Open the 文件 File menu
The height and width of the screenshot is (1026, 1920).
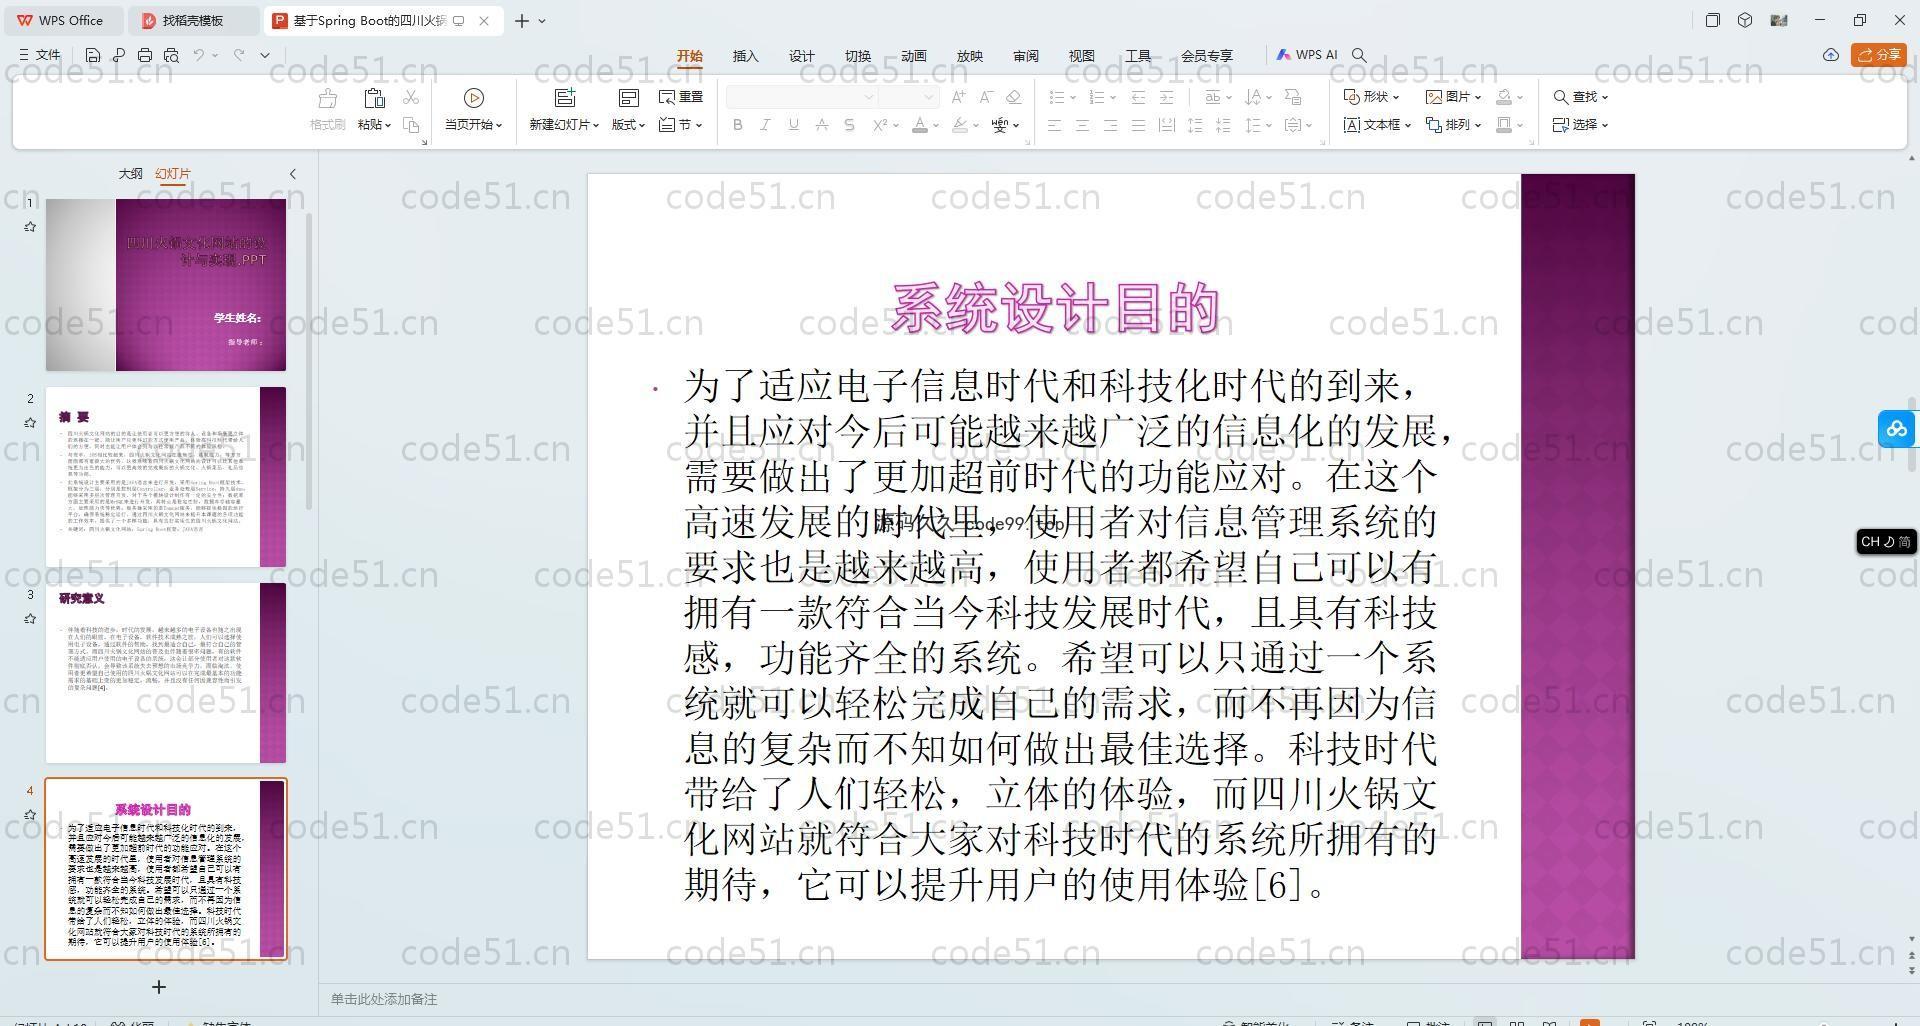(x=40, y=55)
